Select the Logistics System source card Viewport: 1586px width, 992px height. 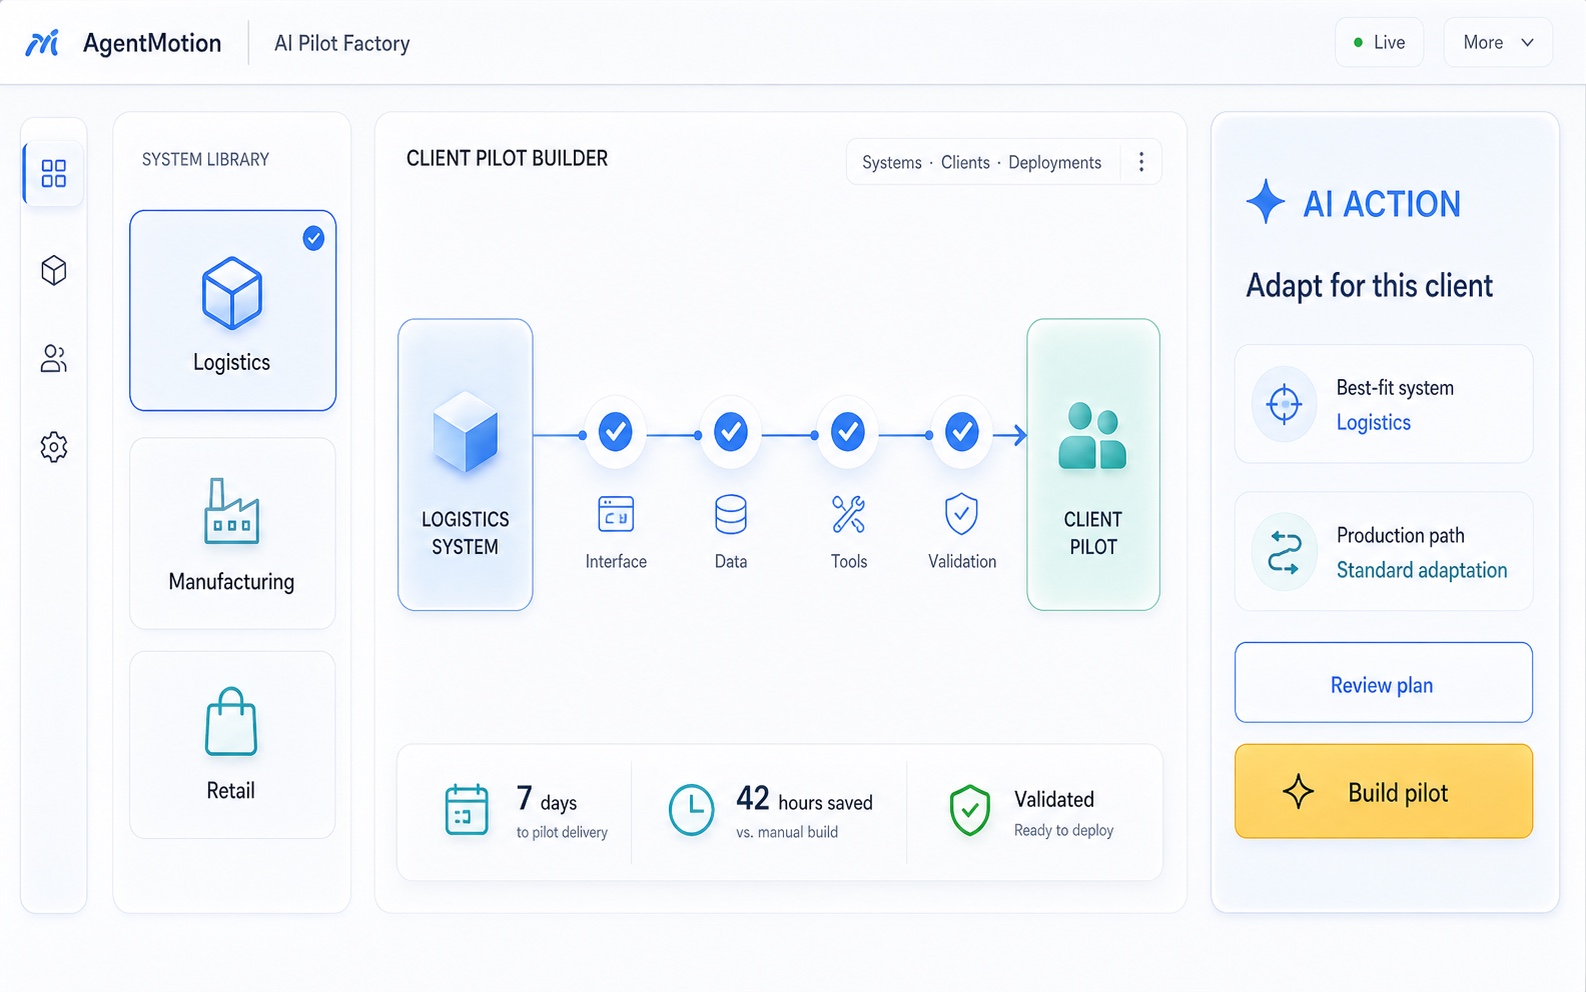coord(465,464)
